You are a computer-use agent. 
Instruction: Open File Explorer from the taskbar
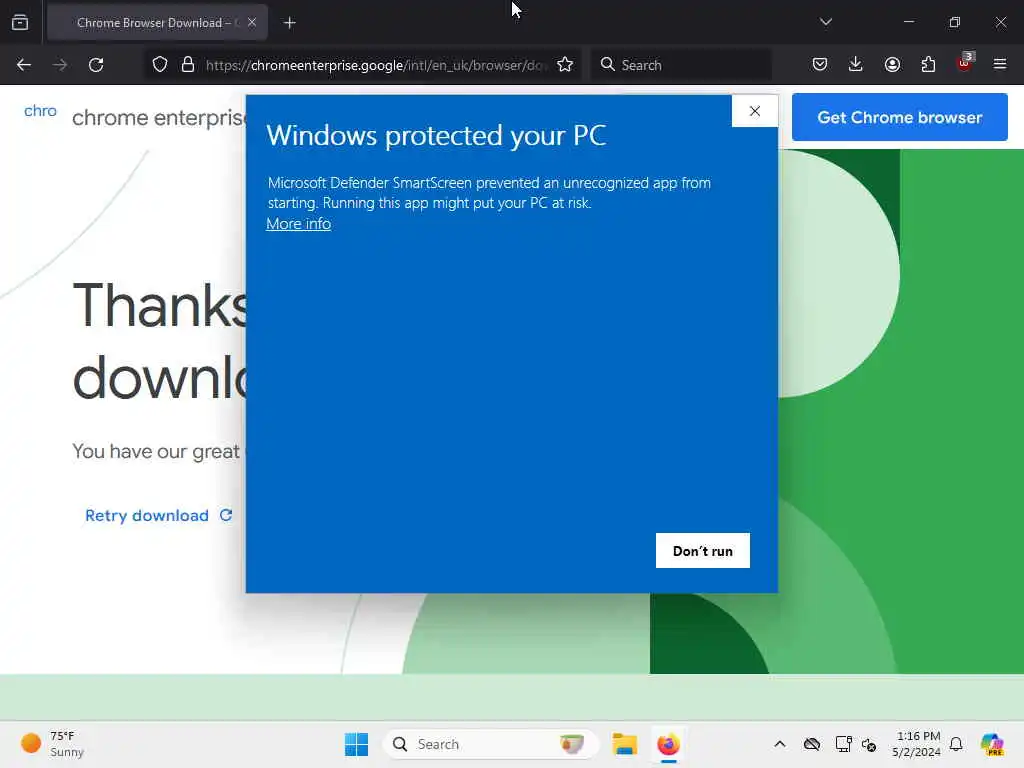pyautogui.click(x=624, y=744)
